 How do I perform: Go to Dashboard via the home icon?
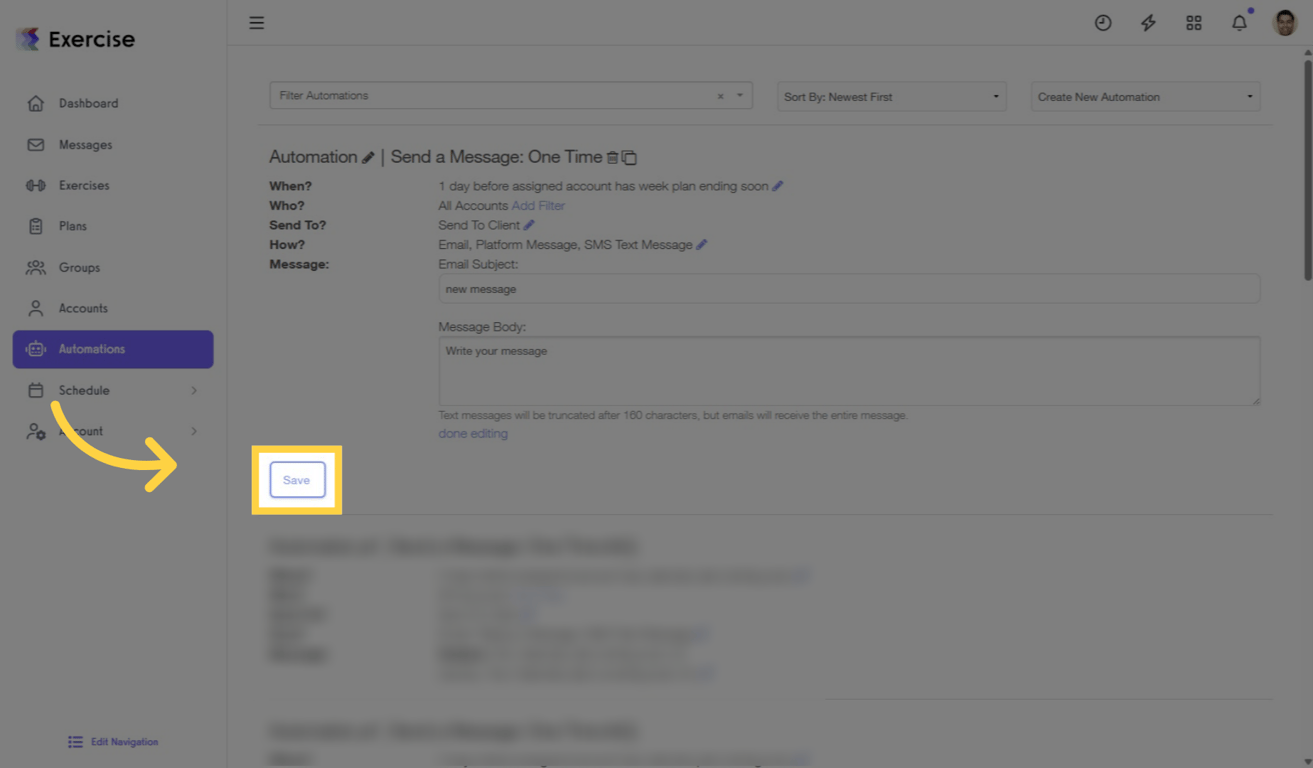[x=36, y=103]
